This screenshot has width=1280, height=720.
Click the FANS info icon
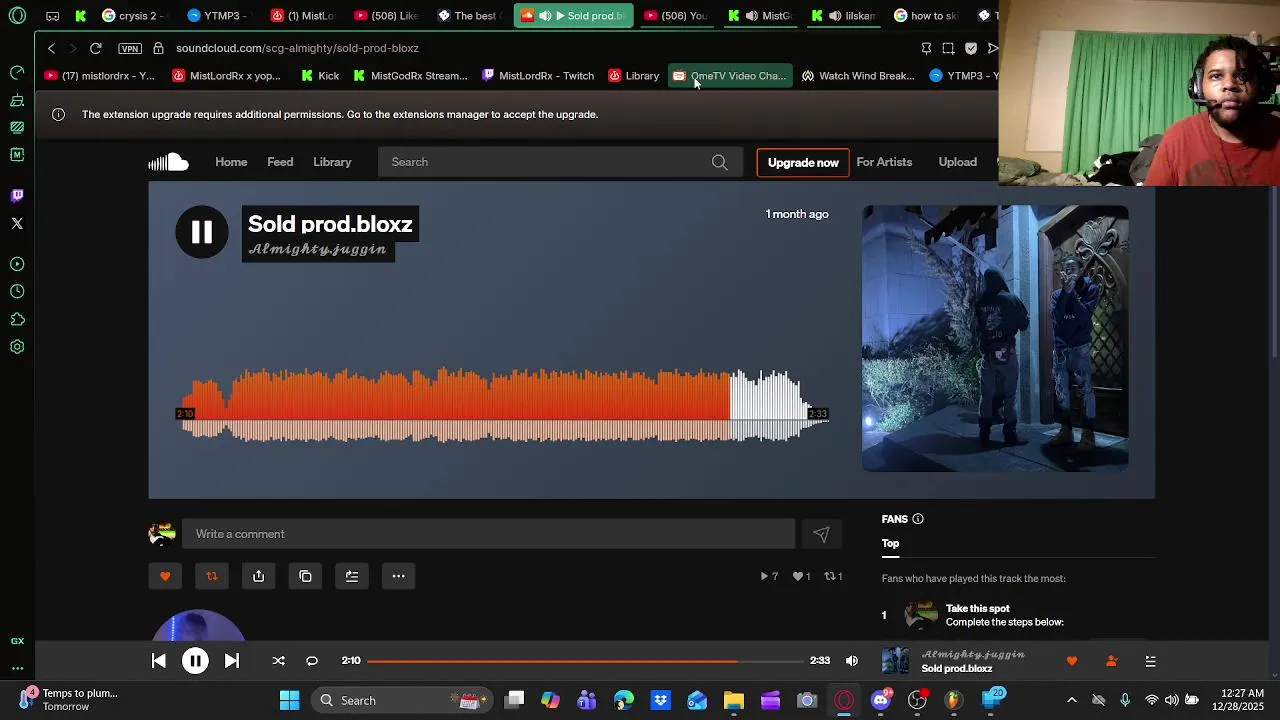click(x=918, y=519)
